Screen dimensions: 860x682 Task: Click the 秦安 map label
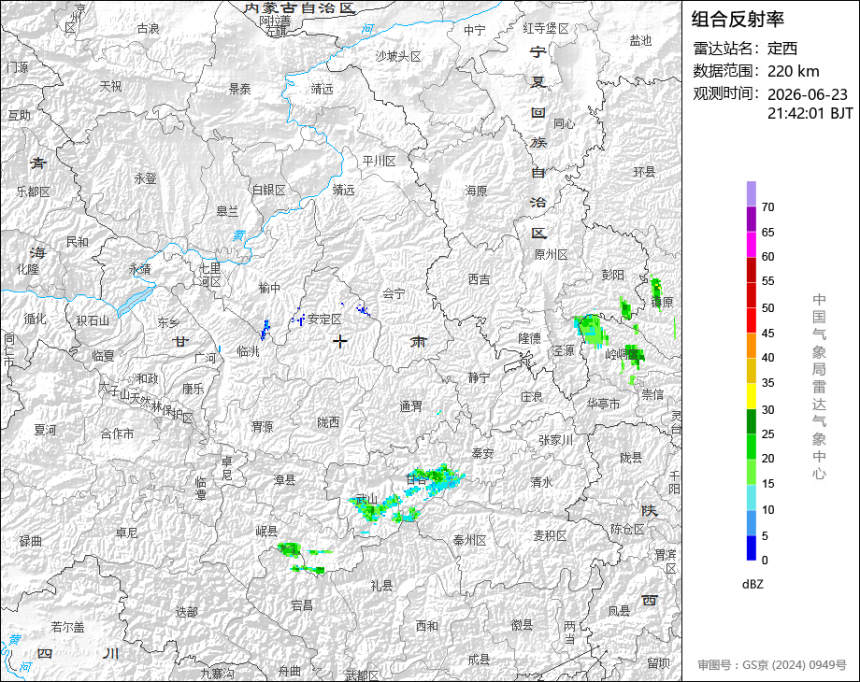483,453
